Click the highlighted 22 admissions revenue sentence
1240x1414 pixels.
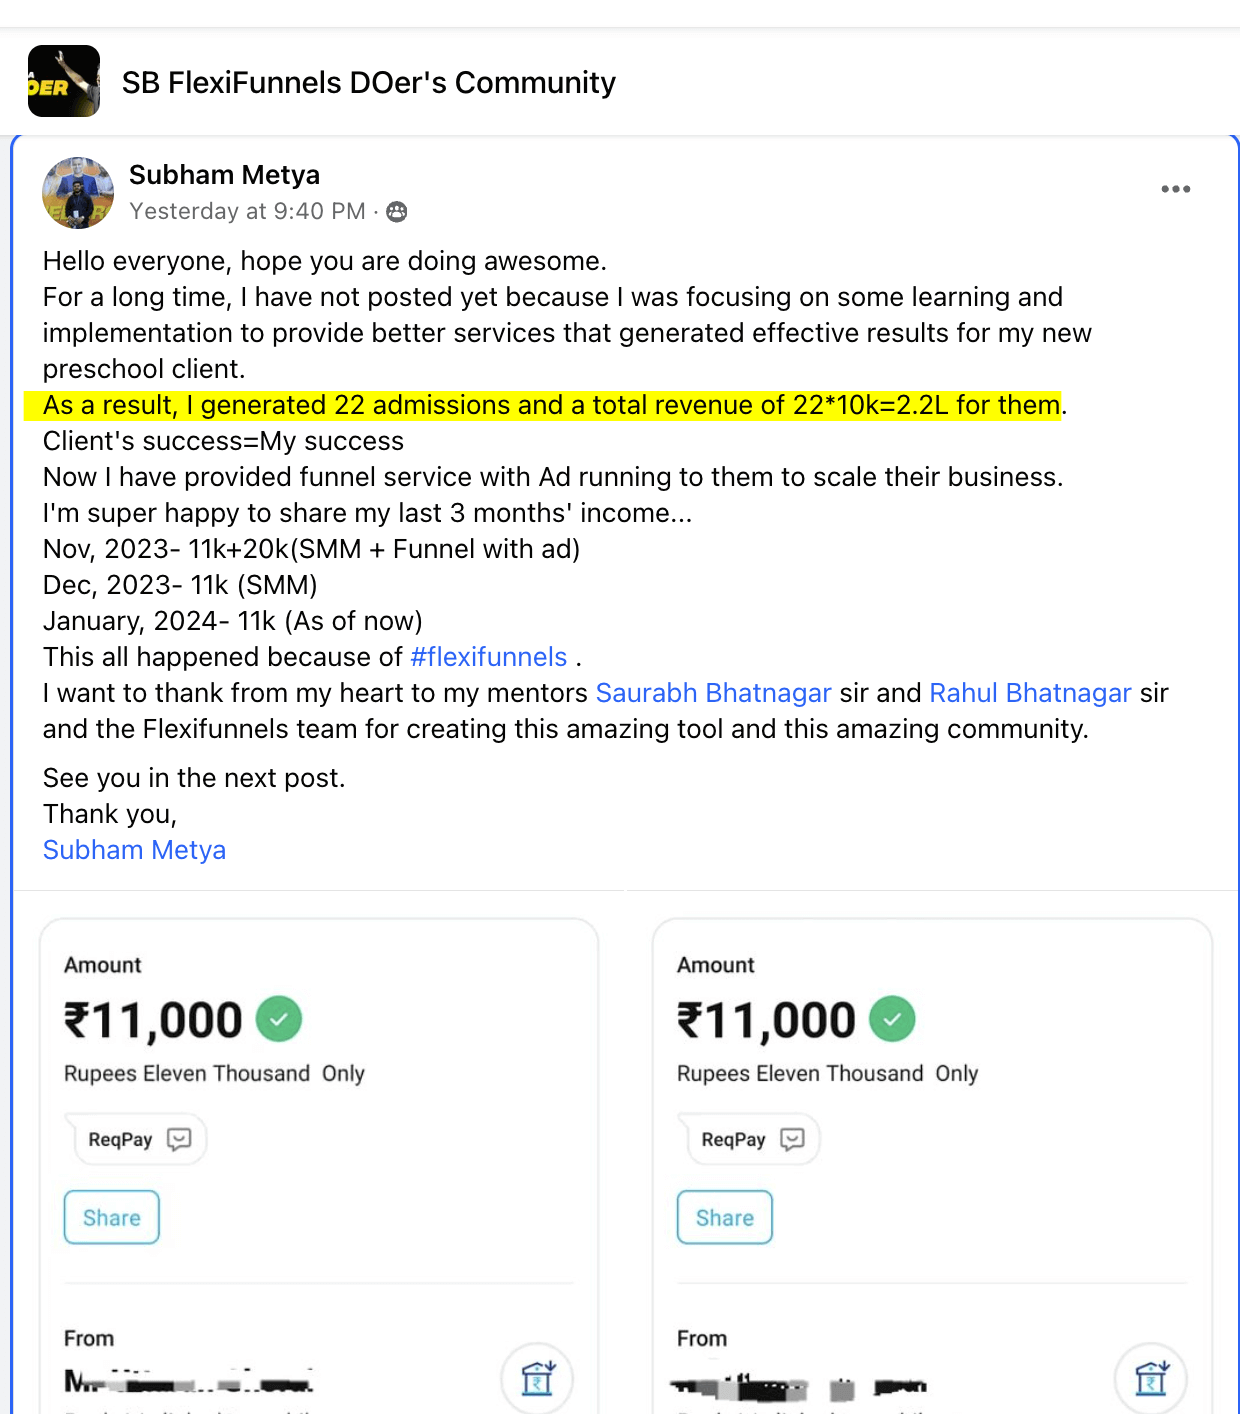(551, 405)
